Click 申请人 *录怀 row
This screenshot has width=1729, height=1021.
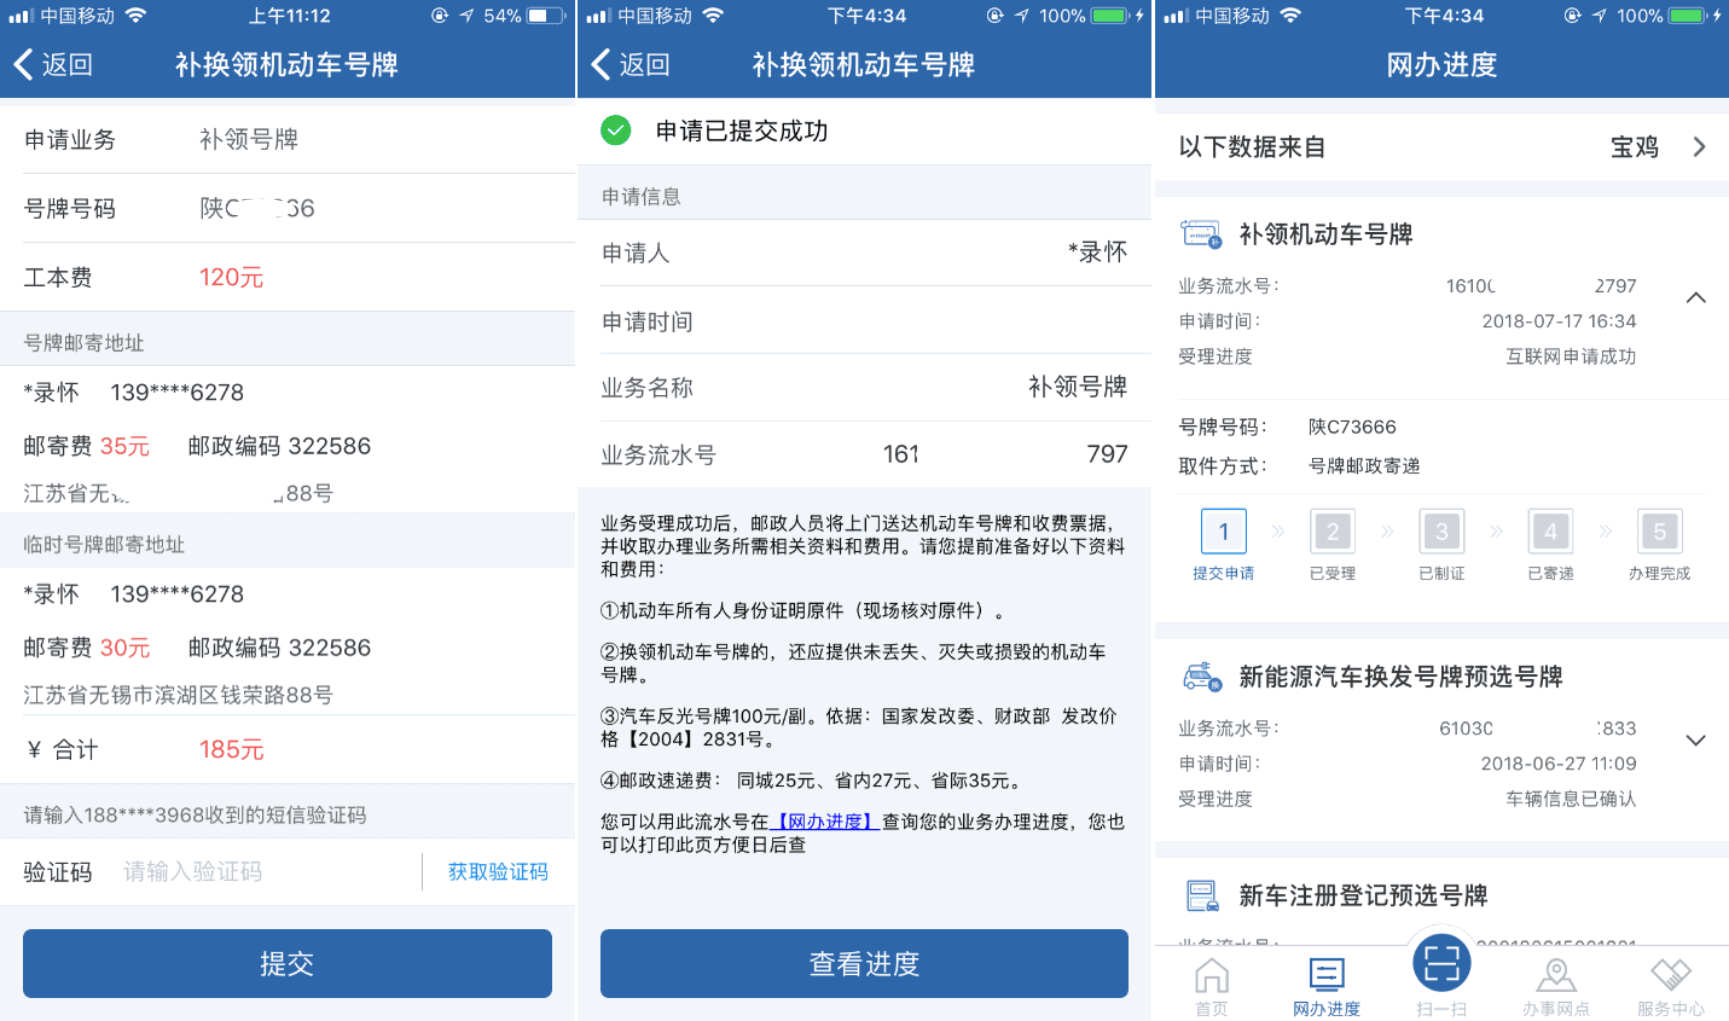(x=864, y=253)
